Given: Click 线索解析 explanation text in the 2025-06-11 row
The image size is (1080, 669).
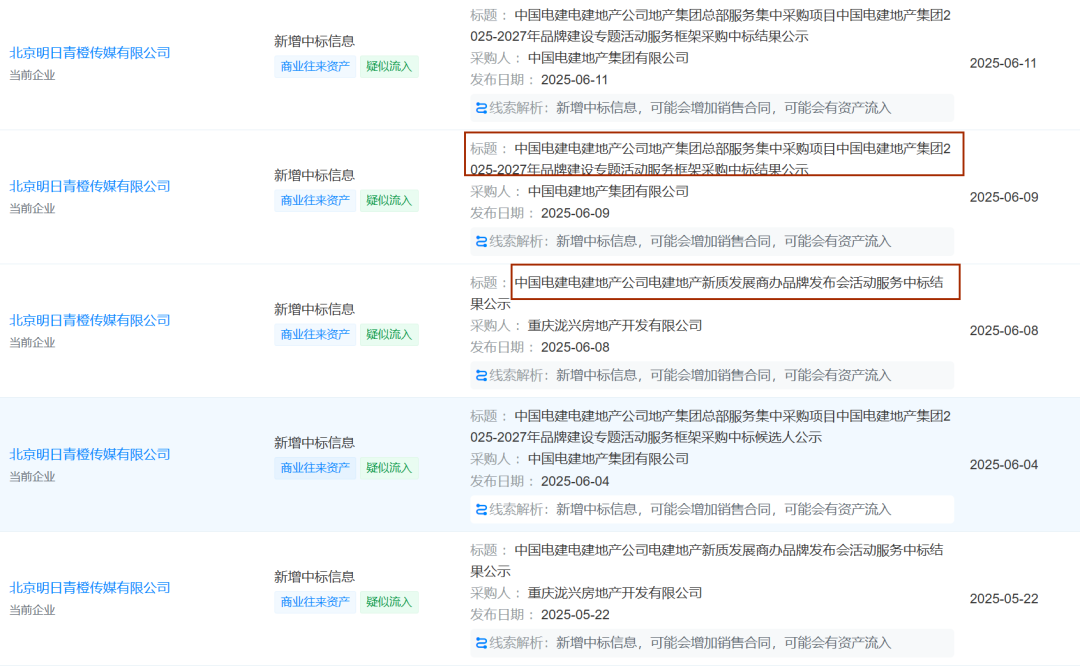Looking at the screenshot, I should pos(723,108).
